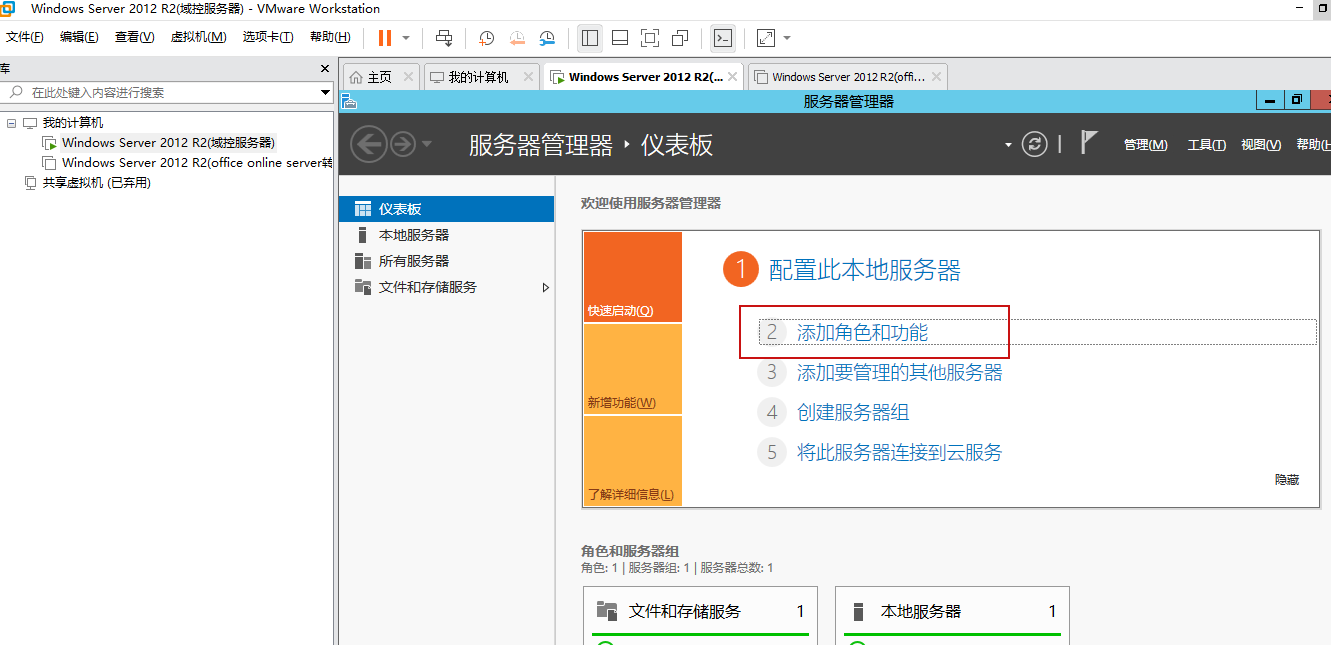1331x645 pixels.
Task: Click 隐藏 to hide the welcome tile
Action: click(x=1287, y=480)
